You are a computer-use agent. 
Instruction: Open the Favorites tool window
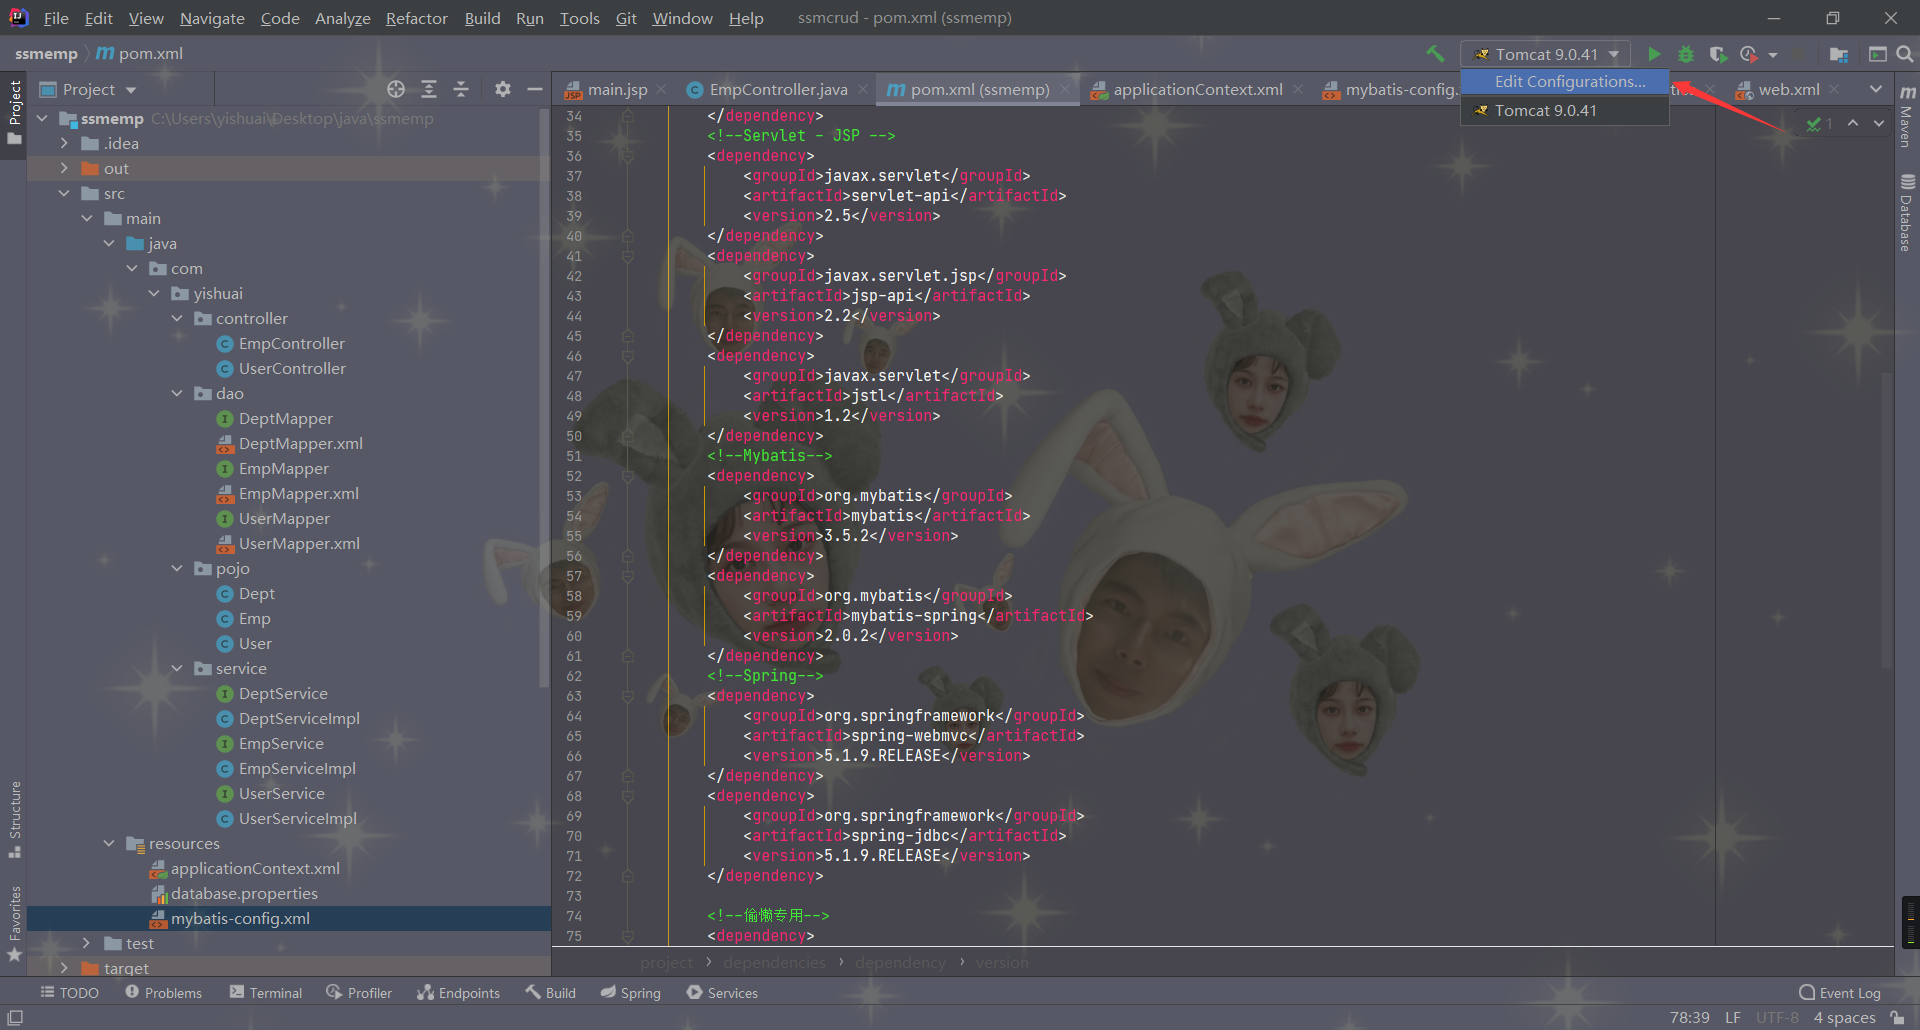[x=14, y=924]
